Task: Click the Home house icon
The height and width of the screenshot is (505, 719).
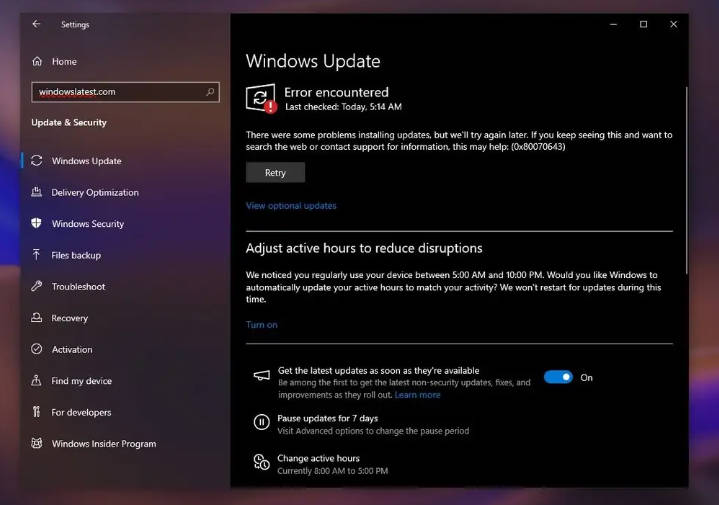Action: click(x=37, y=61)
